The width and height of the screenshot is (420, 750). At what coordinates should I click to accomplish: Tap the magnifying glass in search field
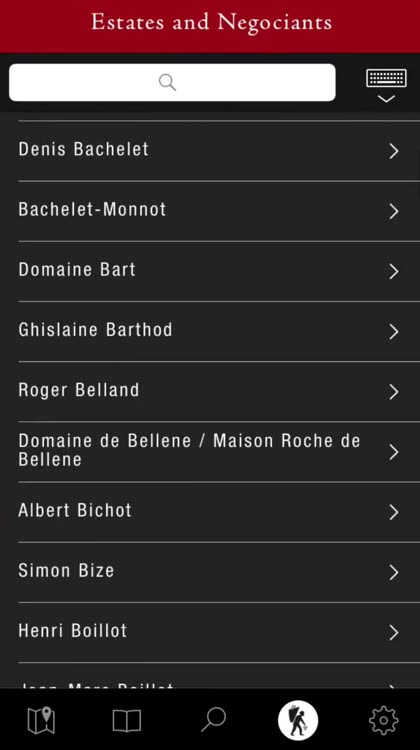click(167, 82)
